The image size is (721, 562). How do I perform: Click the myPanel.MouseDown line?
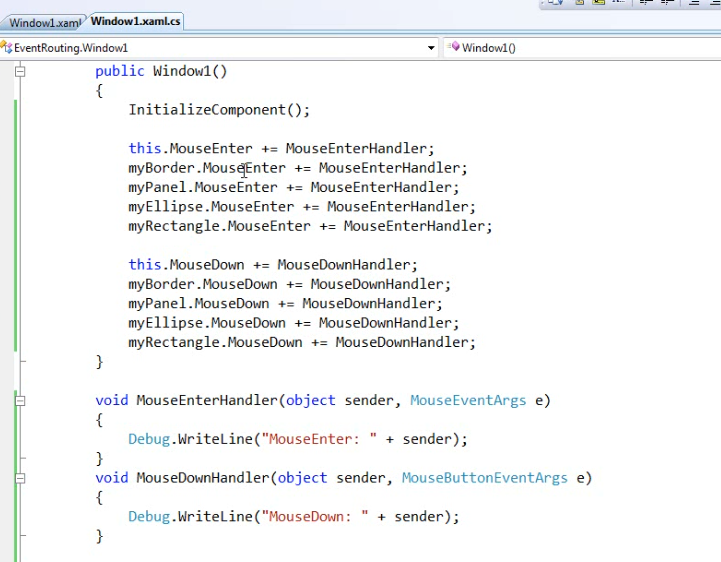285,304
